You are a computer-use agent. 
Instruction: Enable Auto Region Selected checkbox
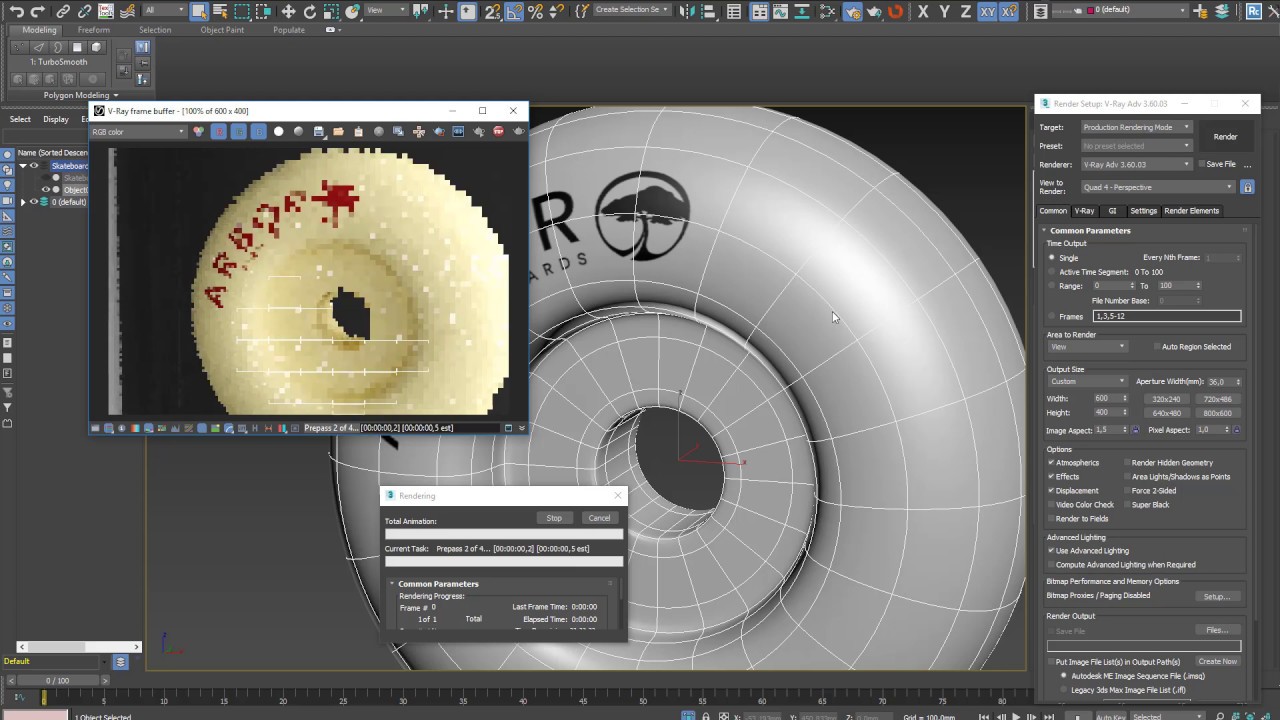(x=1157, y=347)
